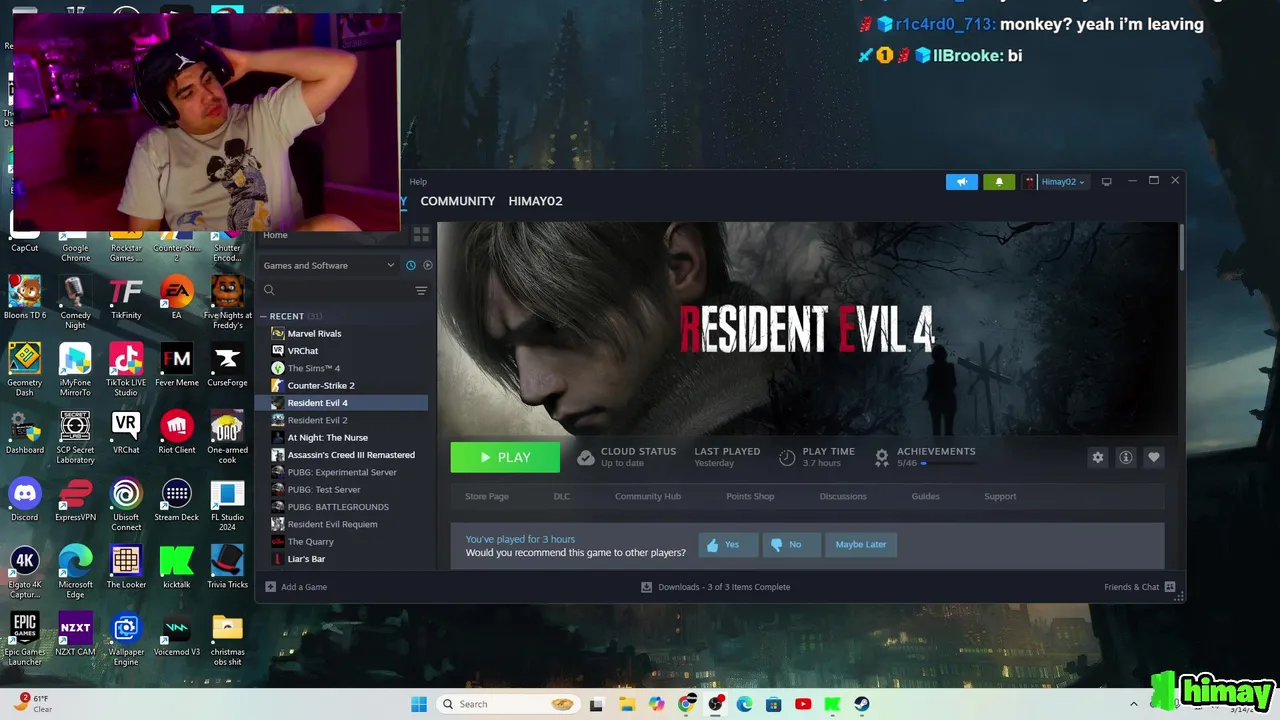
Task: Go to the COMMUNITY tab
Action: [457, 201]
